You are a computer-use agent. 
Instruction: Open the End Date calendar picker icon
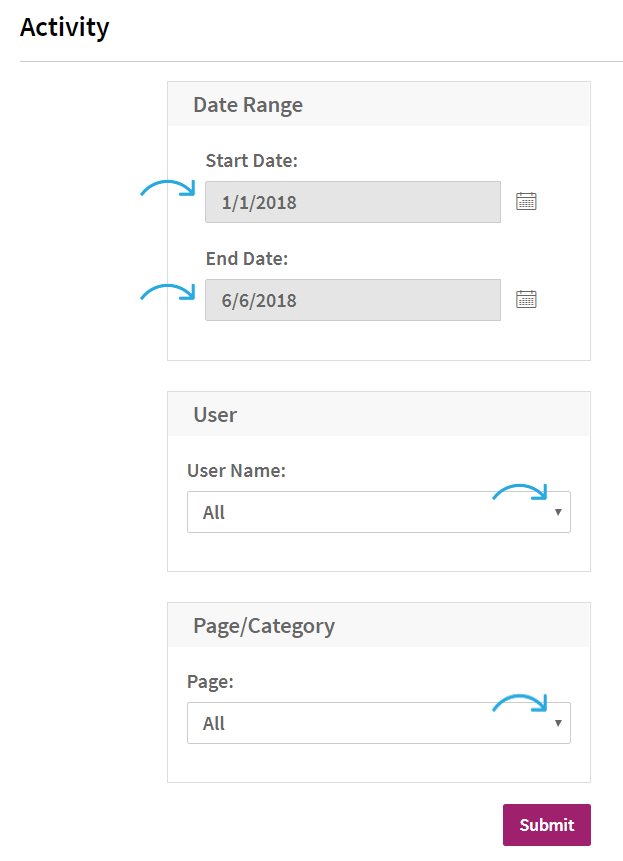tap(526, 299)
